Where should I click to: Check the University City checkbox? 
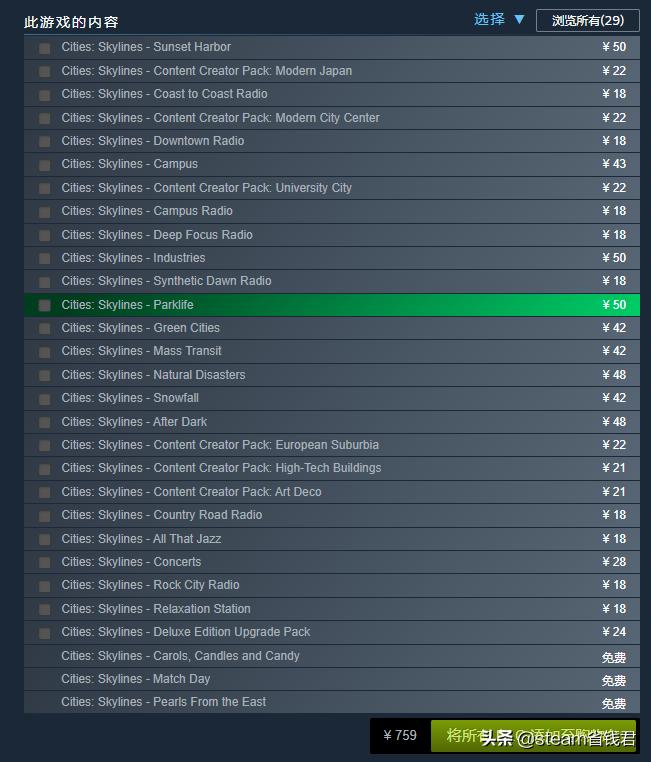coord(44,189)
